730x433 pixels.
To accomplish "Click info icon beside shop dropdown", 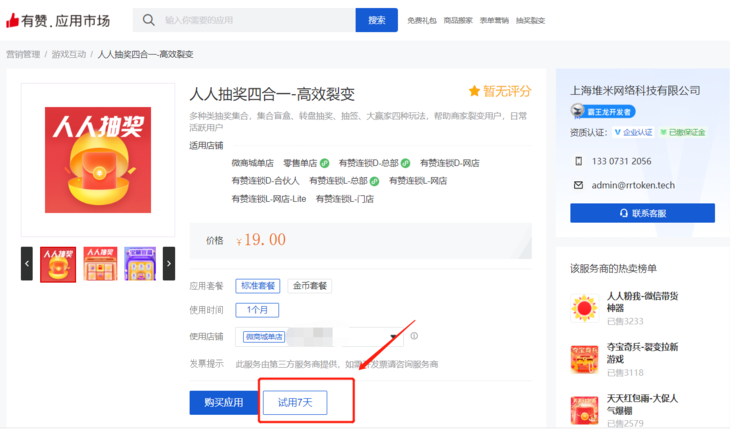I will tap(414, 336).
